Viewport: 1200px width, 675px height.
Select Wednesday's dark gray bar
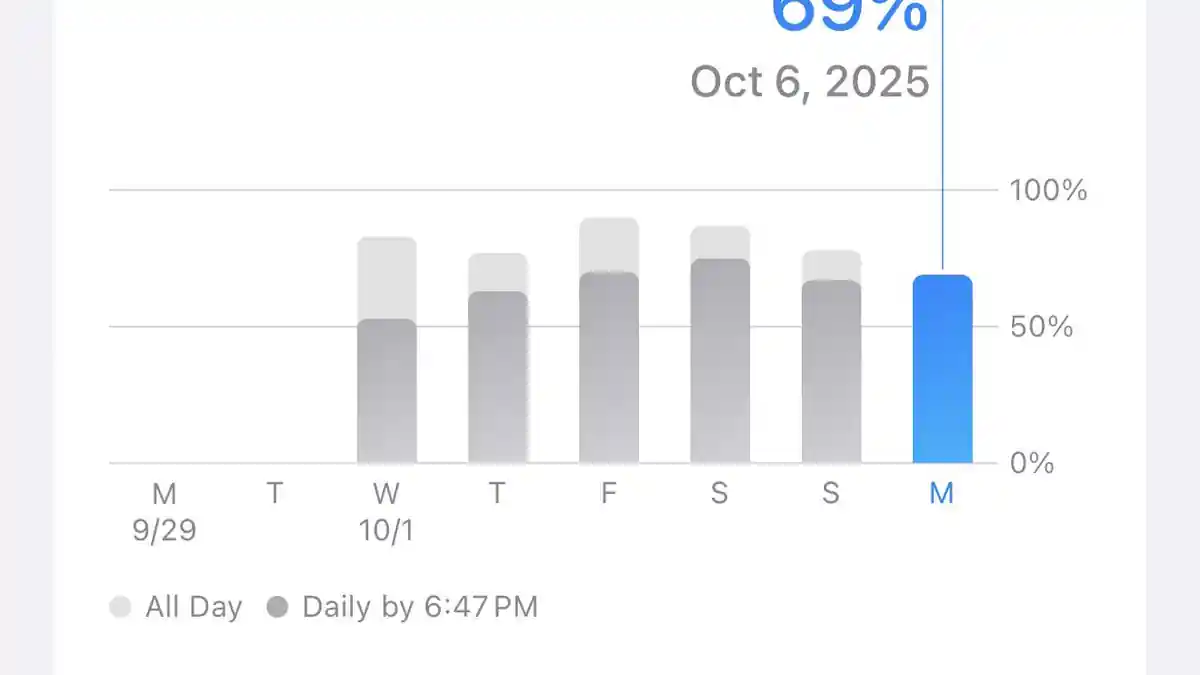(387, 392)
